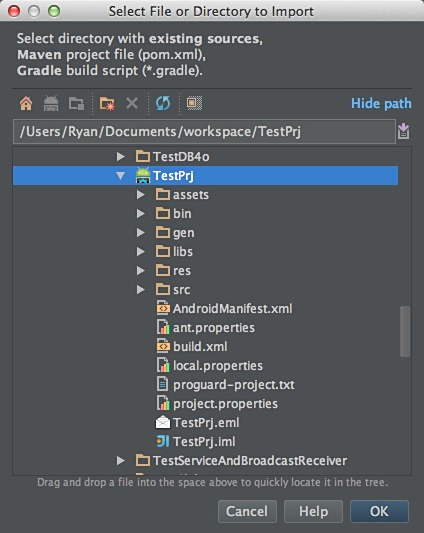424x533 pixels.
Task: Select the res folder name
Action: click(x=182, y=271)
